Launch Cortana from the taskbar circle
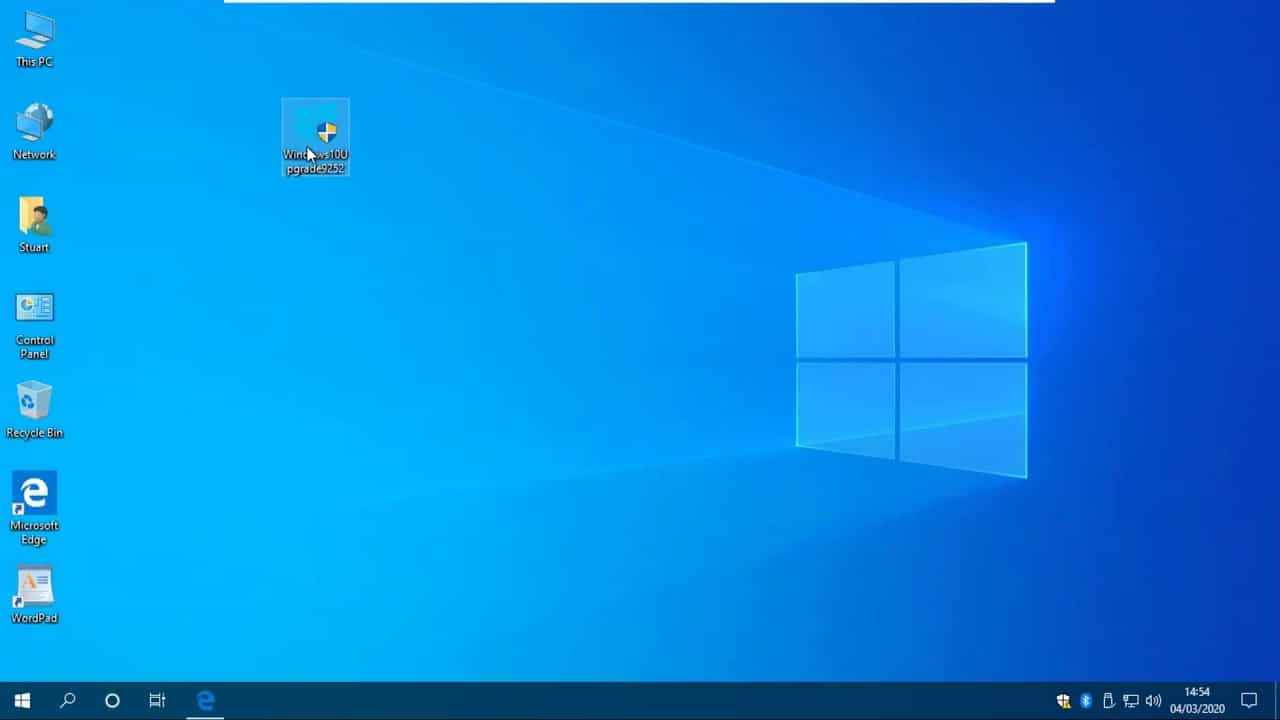Screen dimensions: 1280x720 coord(112,701)
